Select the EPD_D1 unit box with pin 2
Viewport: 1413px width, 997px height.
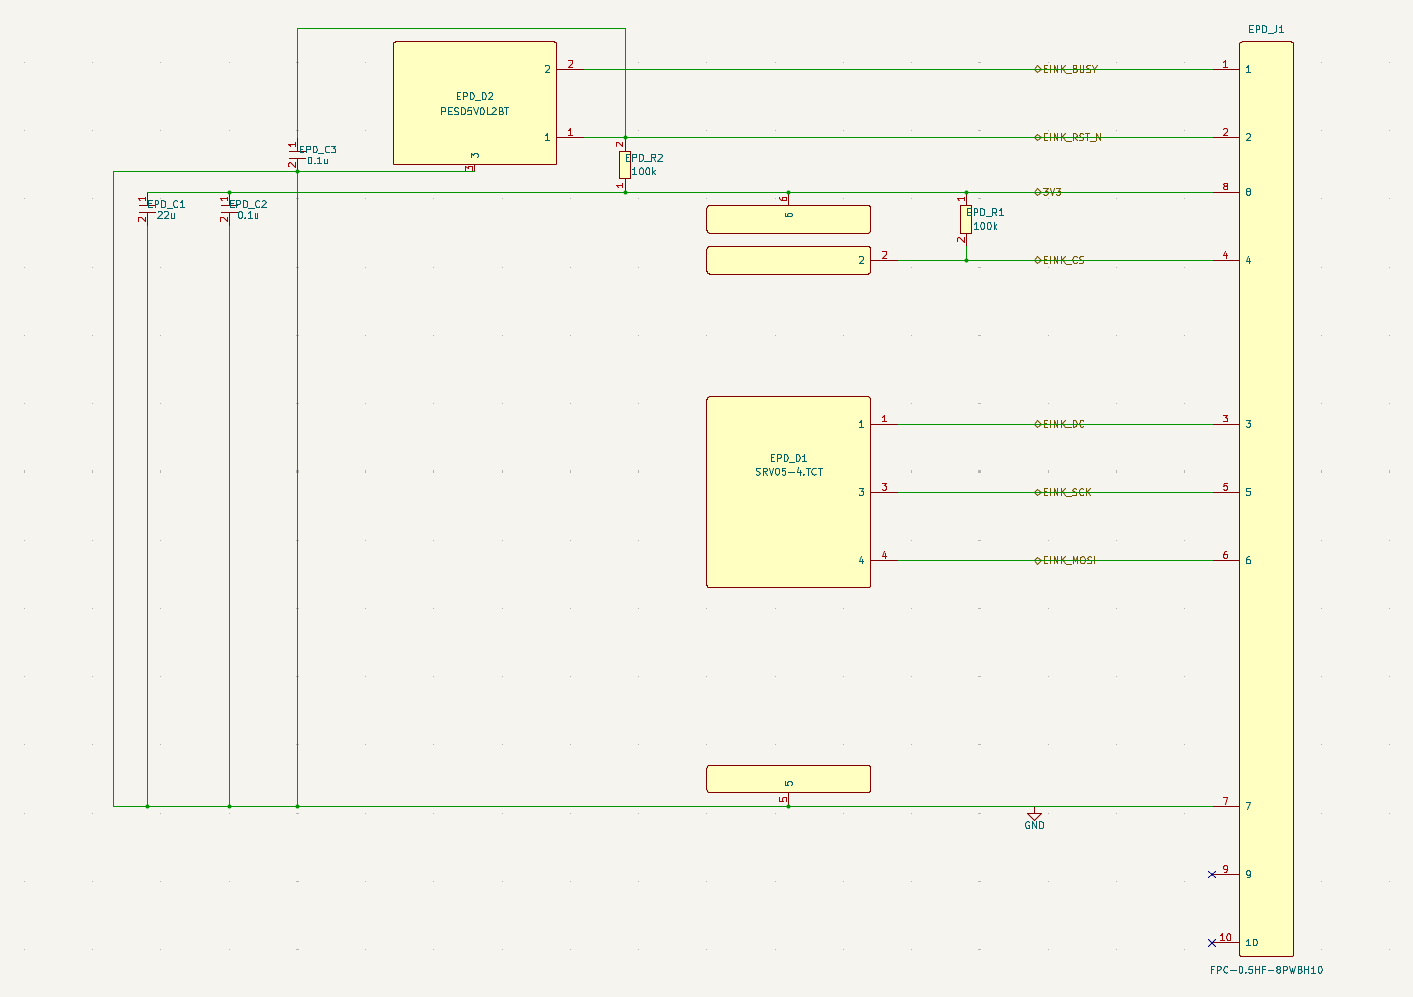coord(788,260)
